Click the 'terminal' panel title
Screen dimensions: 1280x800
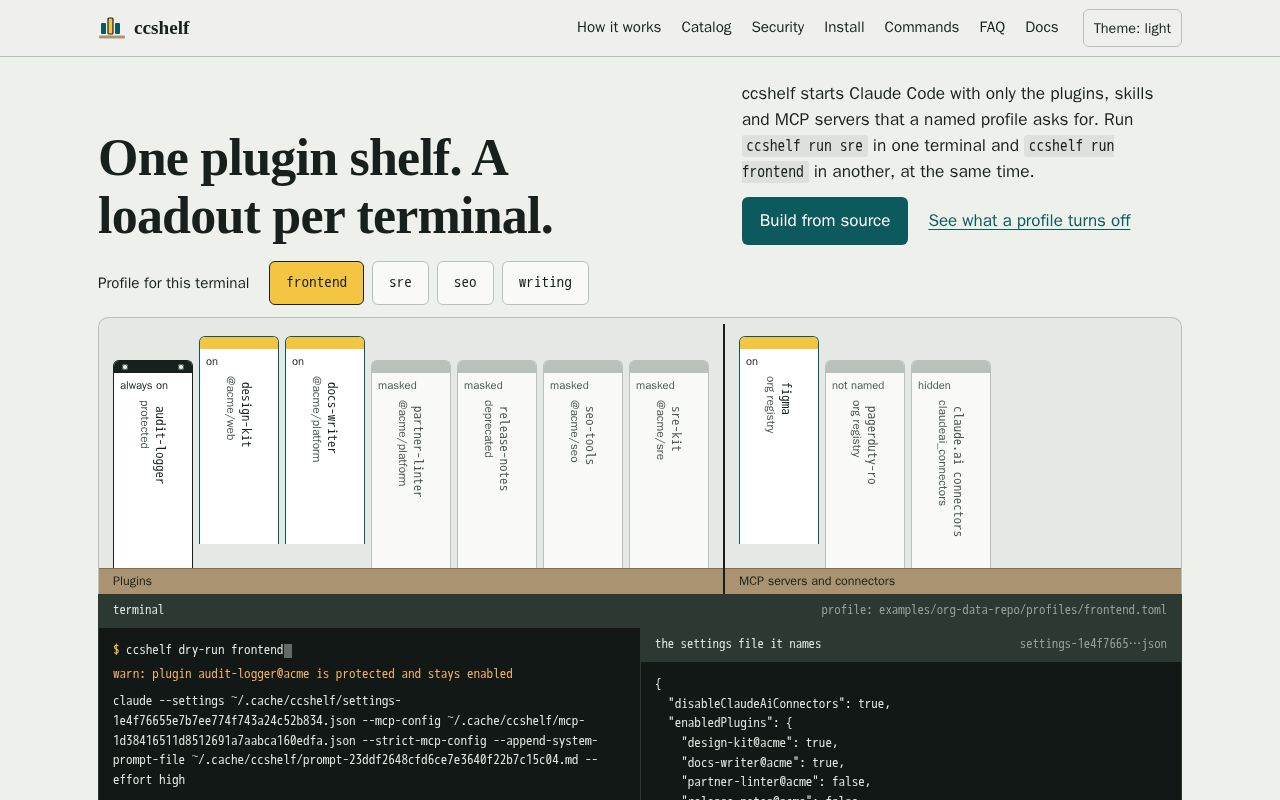point(138,610)
